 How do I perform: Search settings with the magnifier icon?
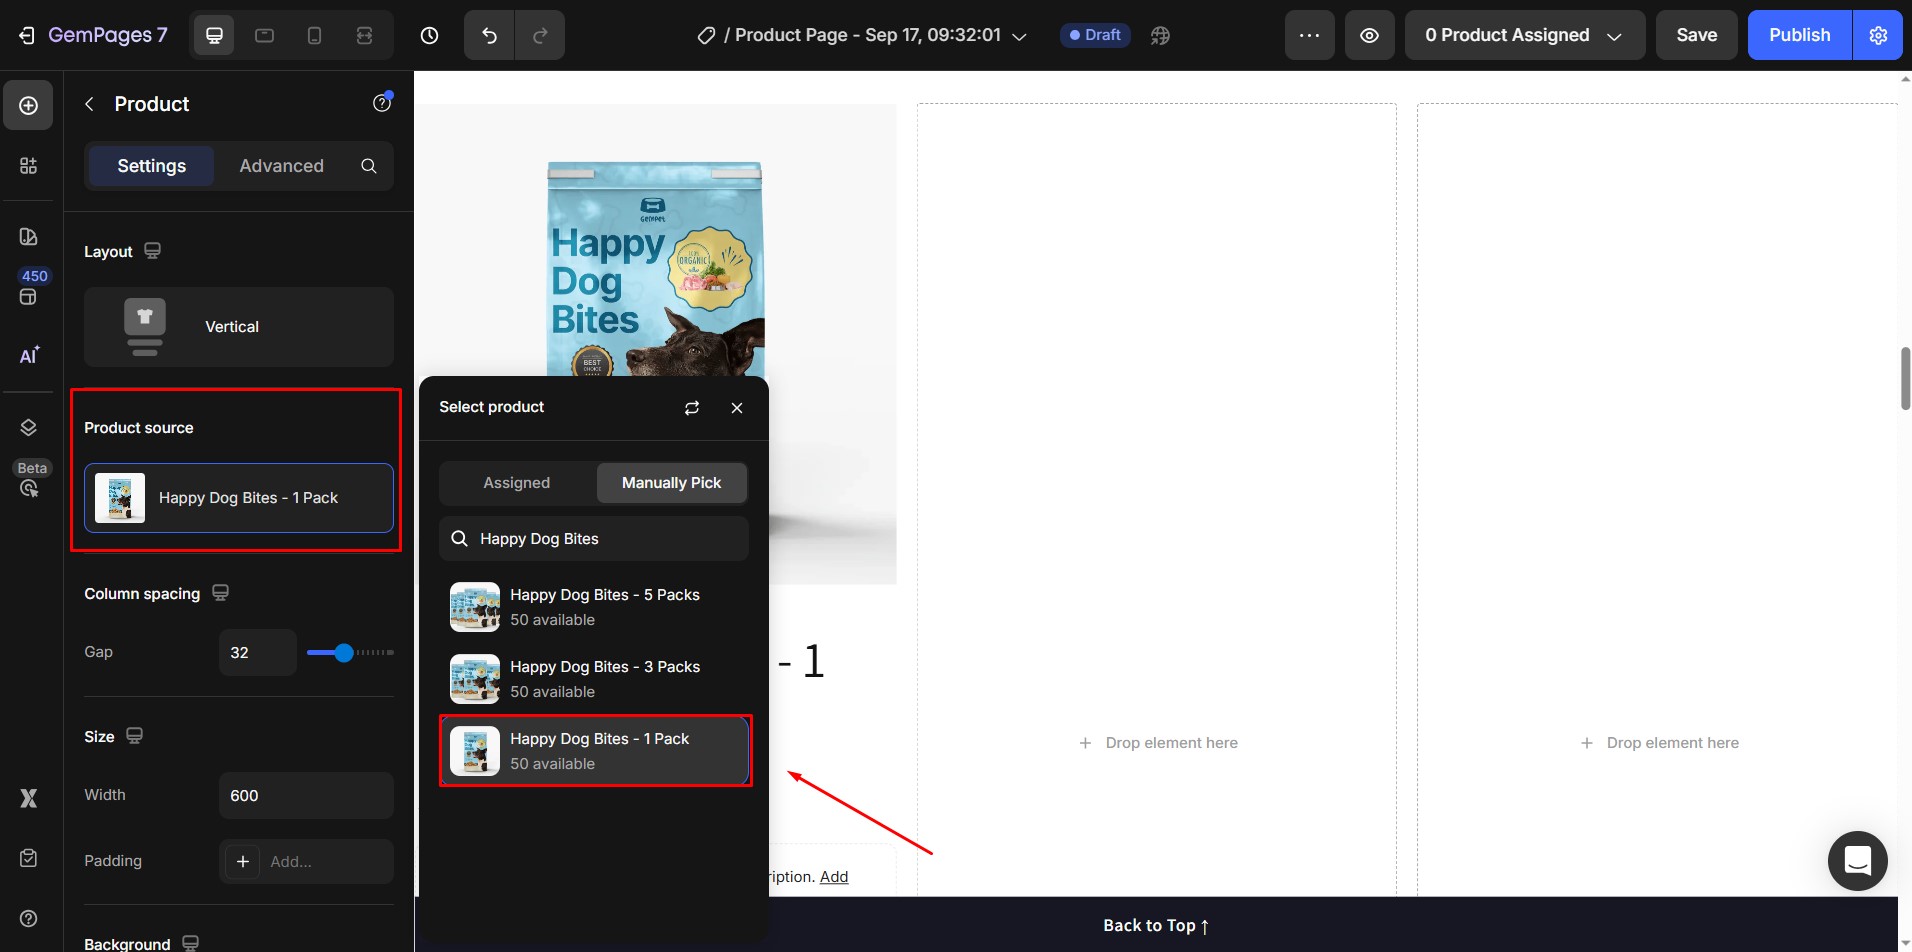tap(369, 166)
